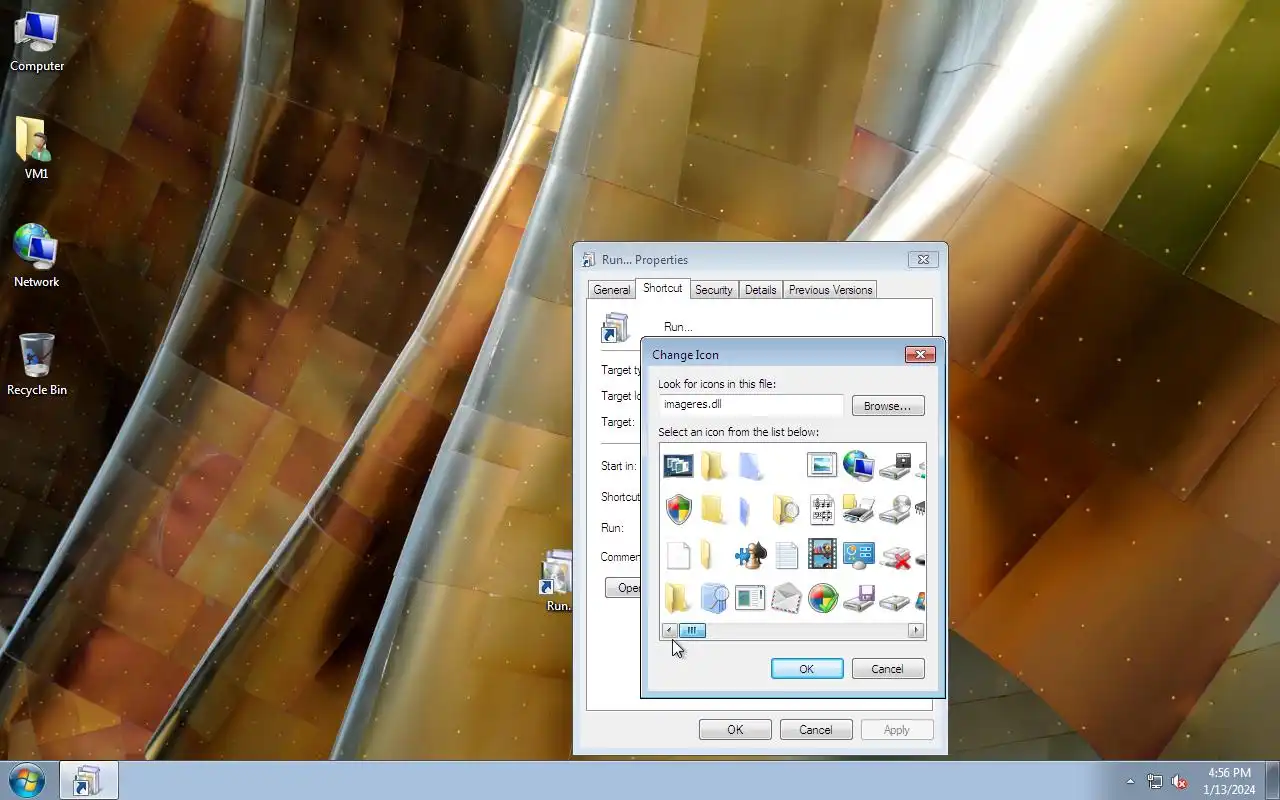This screenshot has height=800, width=1280.
Task: Switch to the Shortcut tab
Action: pos(662,288)
